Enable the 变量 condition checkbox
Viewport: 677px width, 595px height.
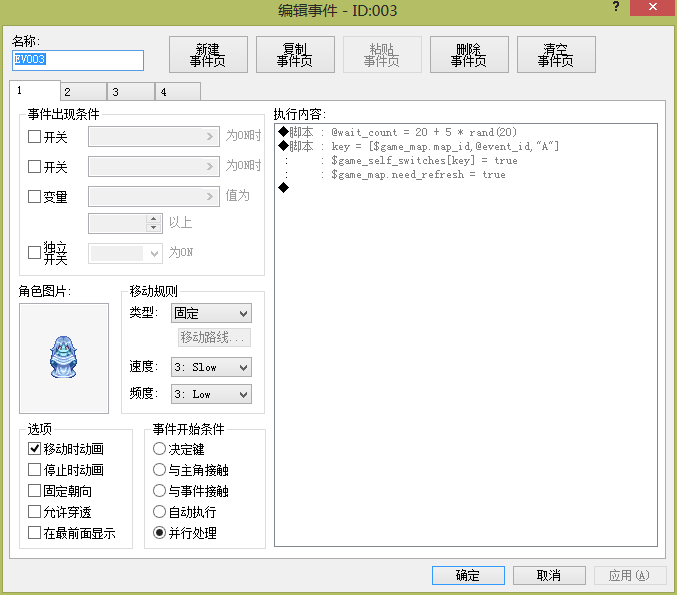click(x=34, y=196)
